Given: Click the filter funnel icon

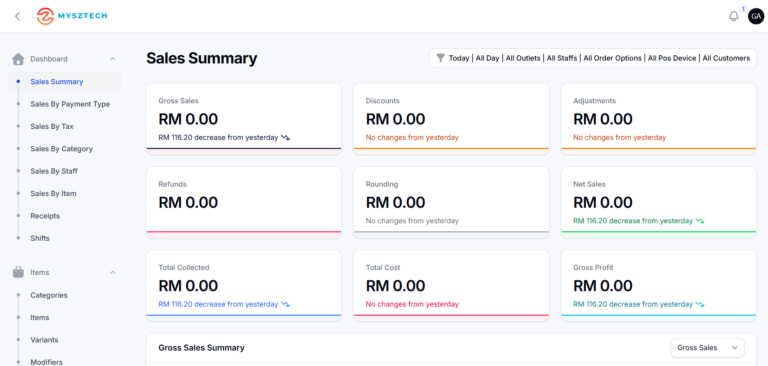Looking at the screenshot, I should coord(440,58).
